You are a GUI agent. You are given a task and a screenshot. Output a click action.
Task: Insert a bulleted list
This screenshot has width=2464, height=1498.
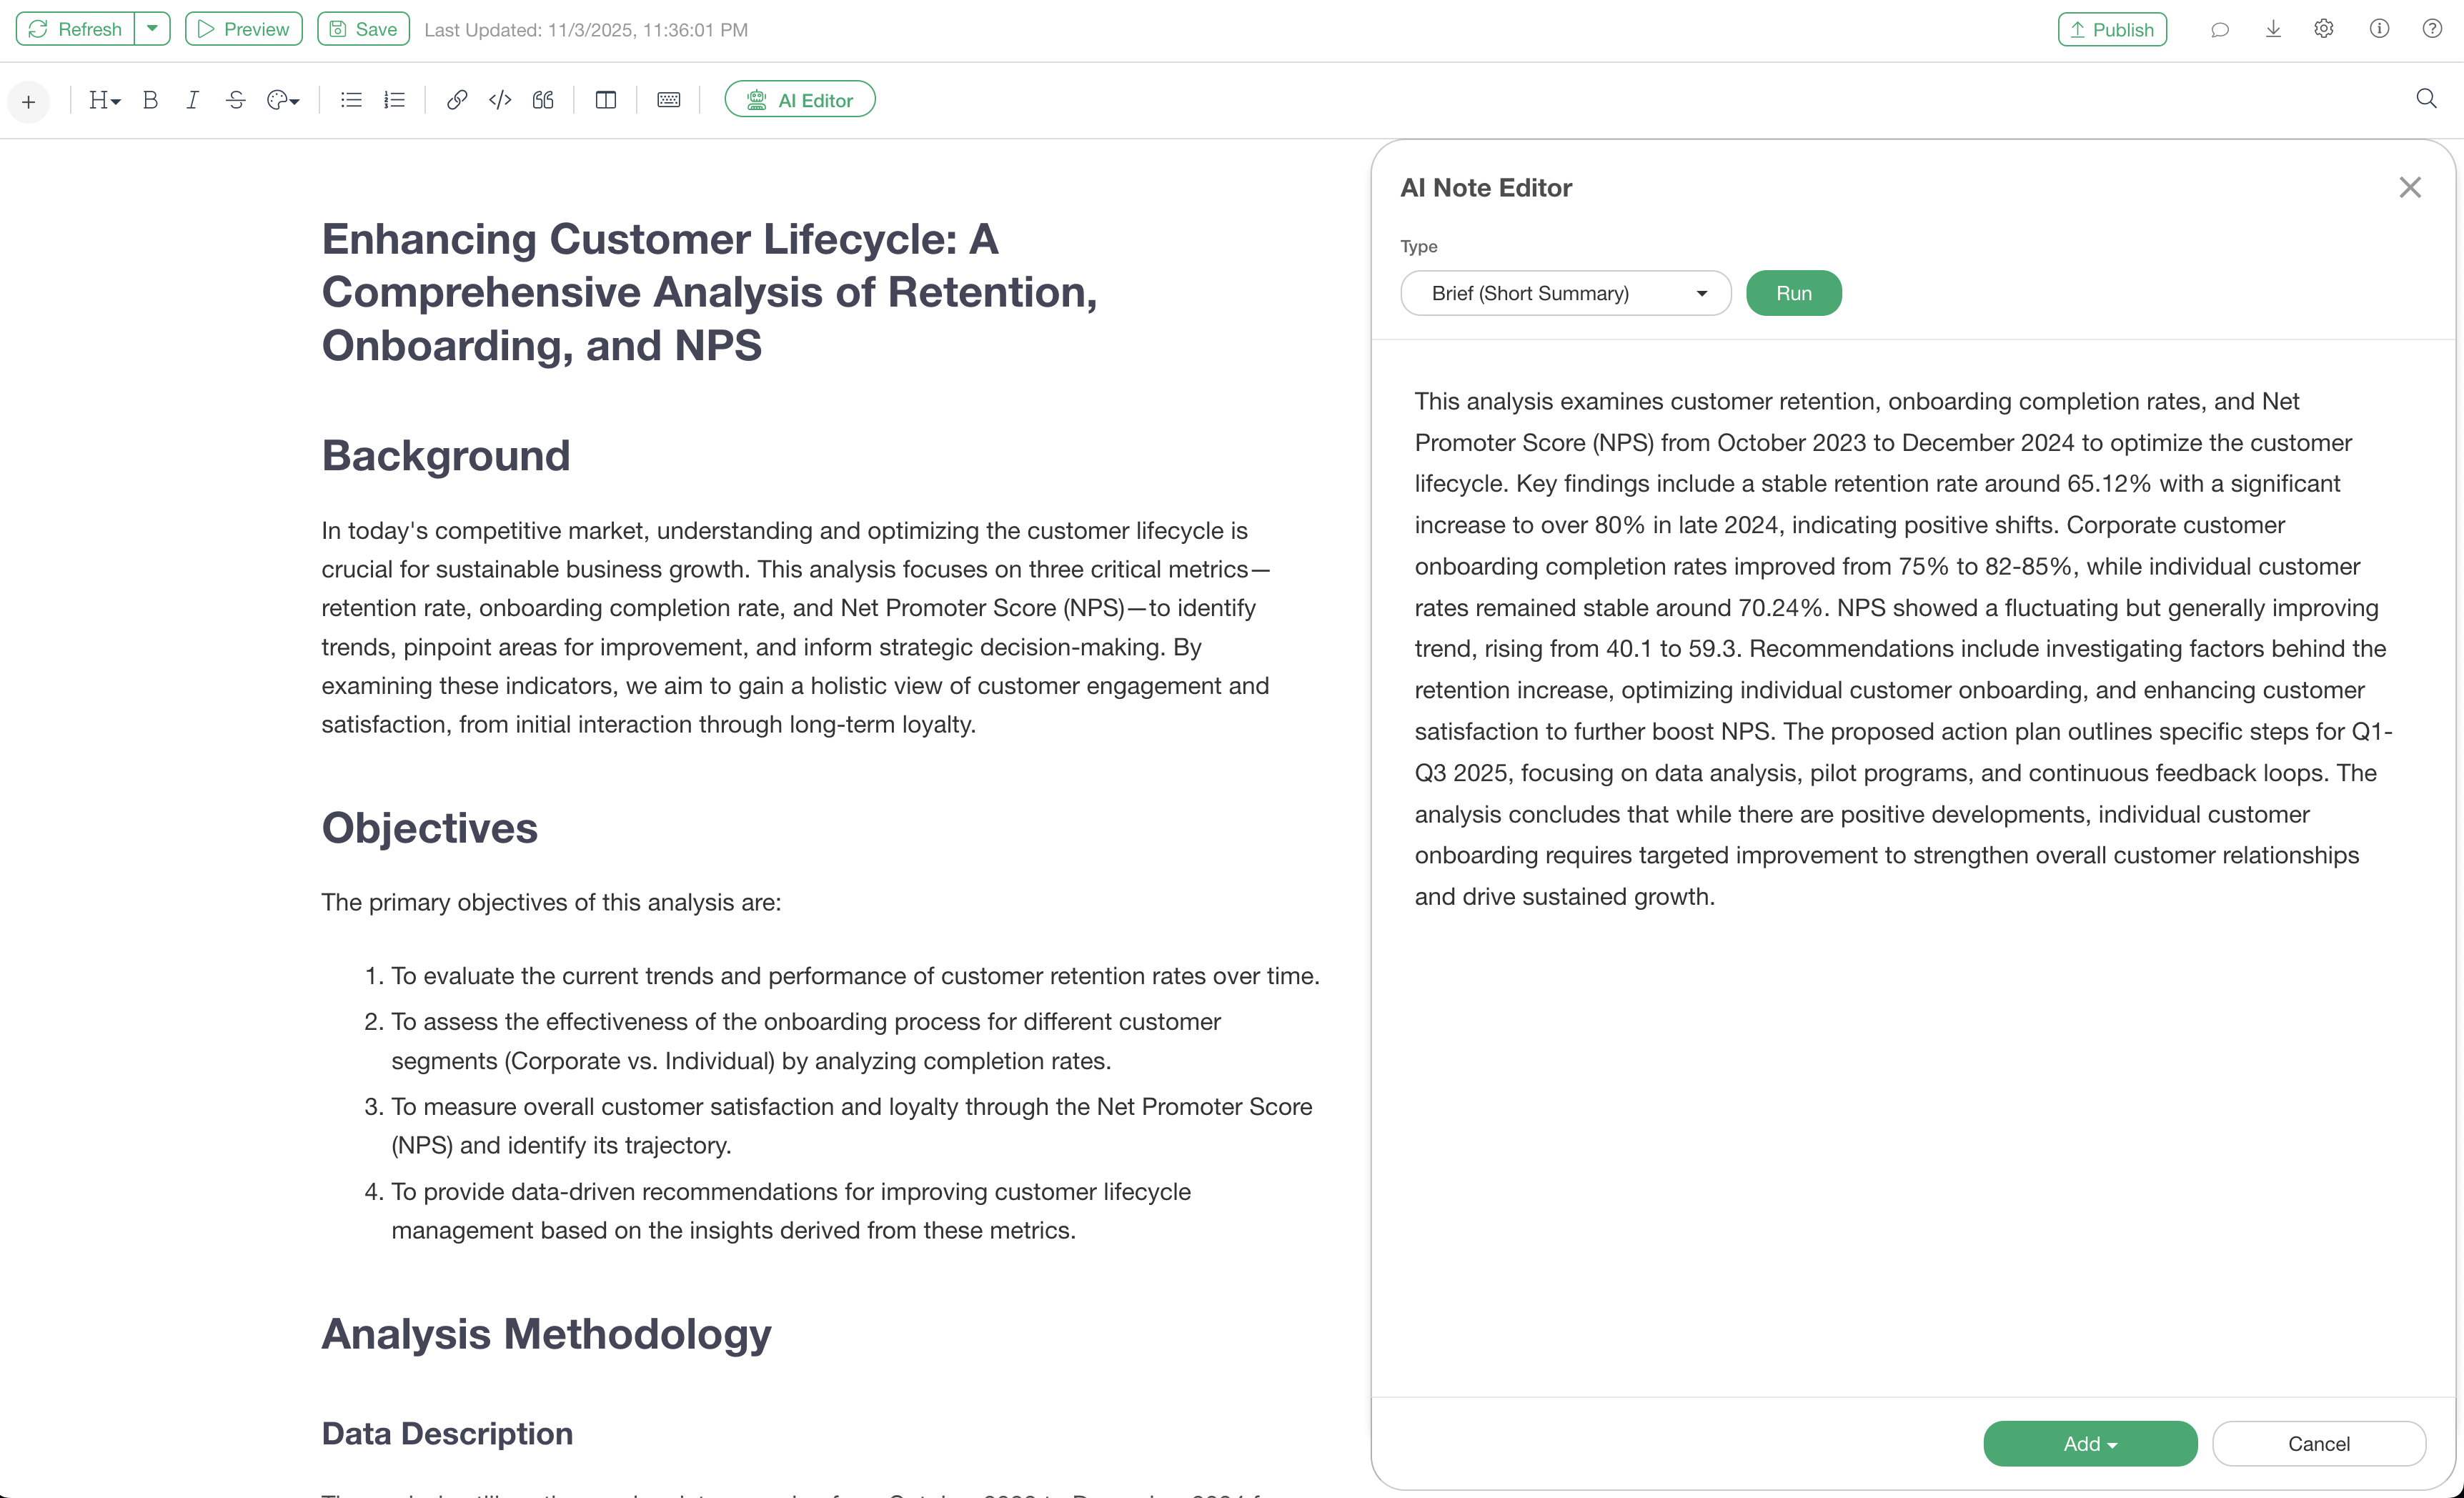[x=350, y=100]
